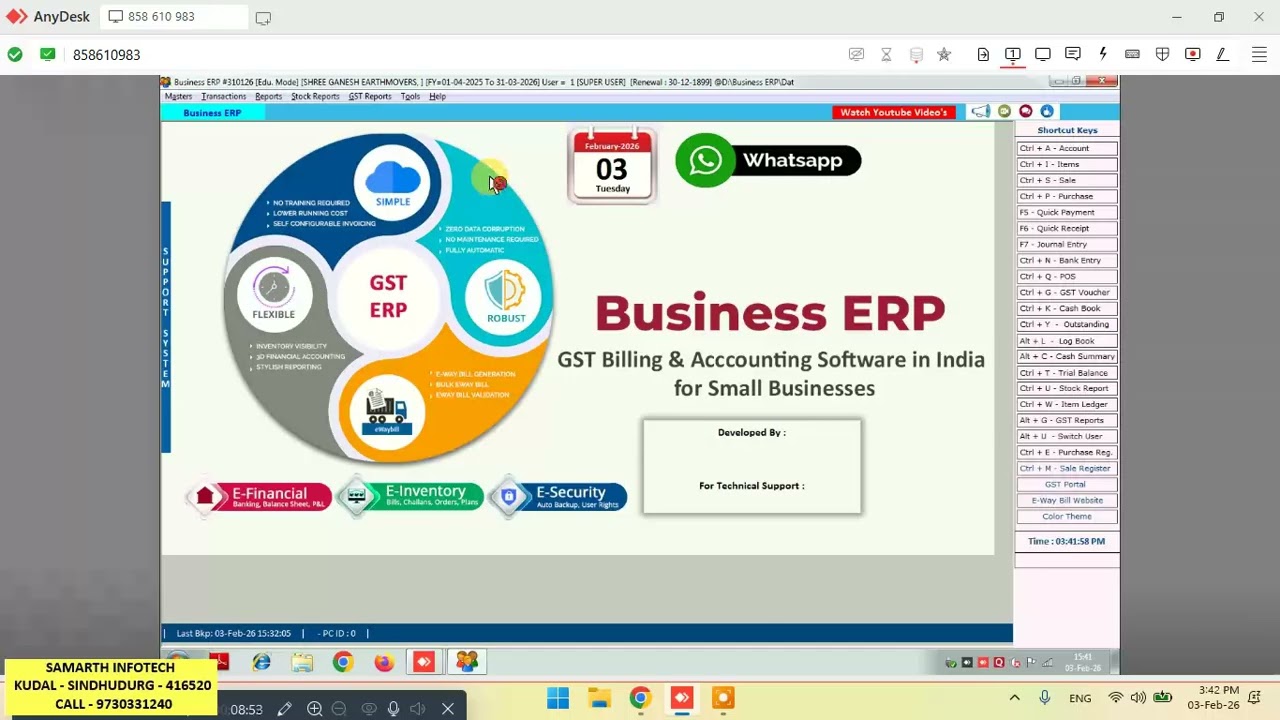Screen dimensions: 1280x720
Task: Click the E-Security banner
Action: (x=559, y=496)
